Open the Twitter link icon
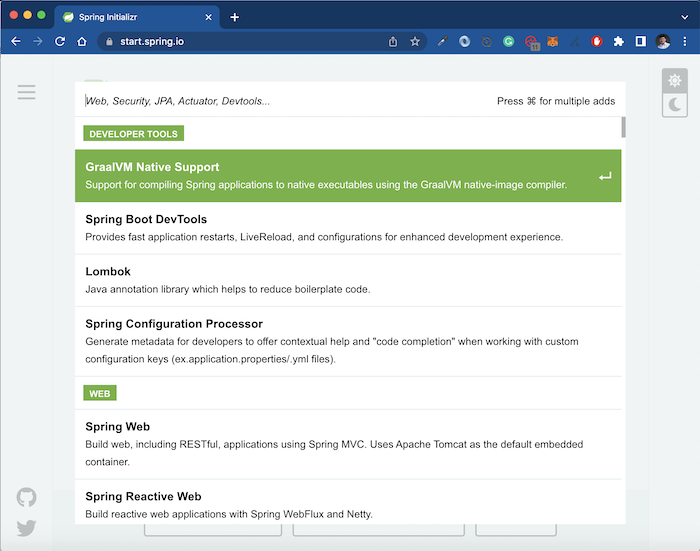 [26, 528]
